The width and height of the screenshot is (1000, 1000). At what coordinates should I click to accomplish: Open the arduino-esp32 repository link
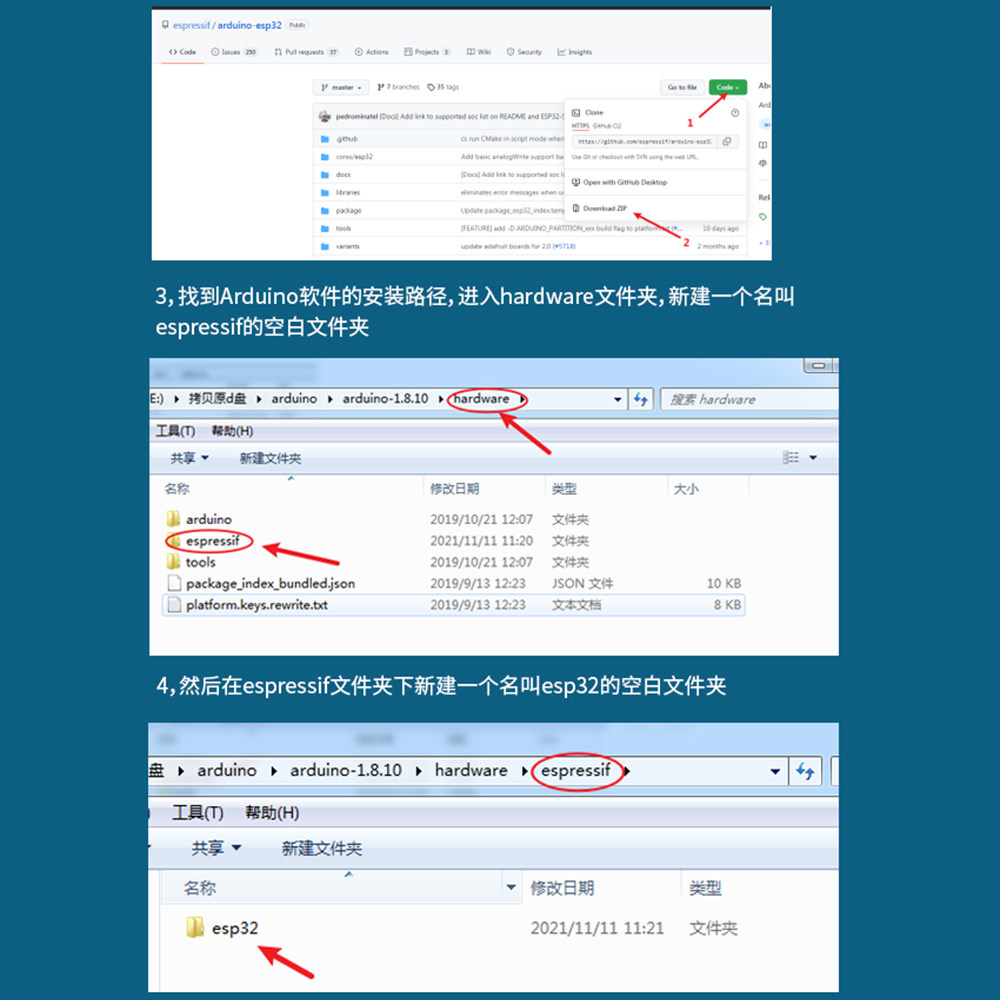pyautogui.click(x=249, y=26)
